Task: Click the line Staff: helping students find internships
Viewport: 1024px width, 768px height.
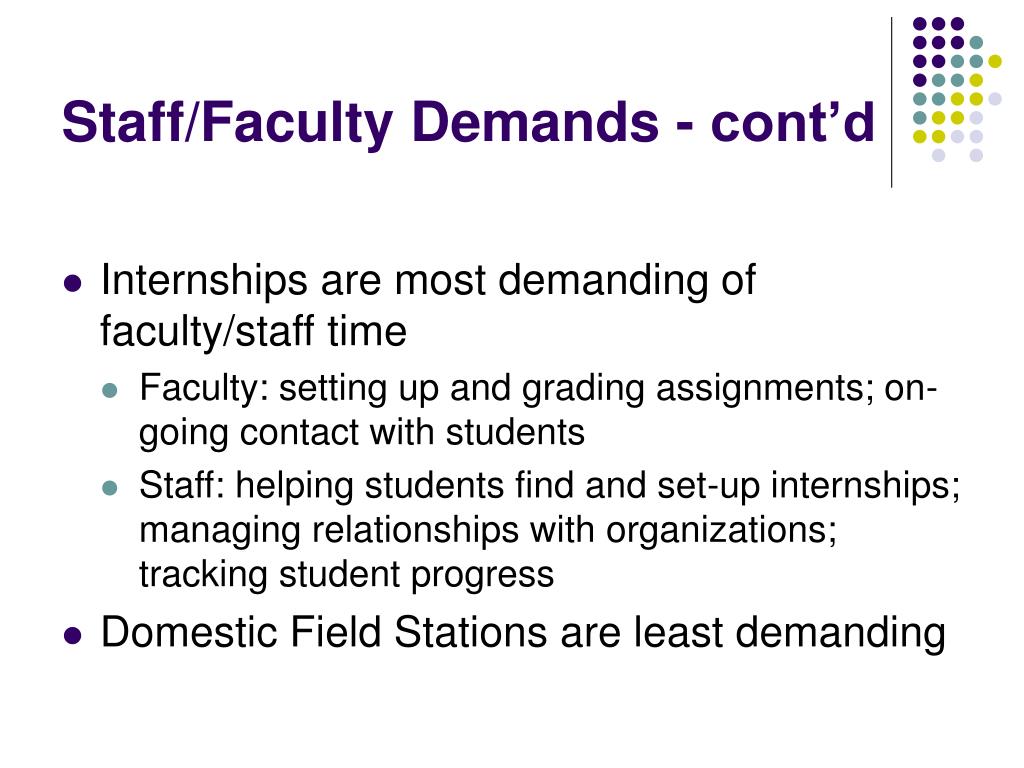Action: 549,487
